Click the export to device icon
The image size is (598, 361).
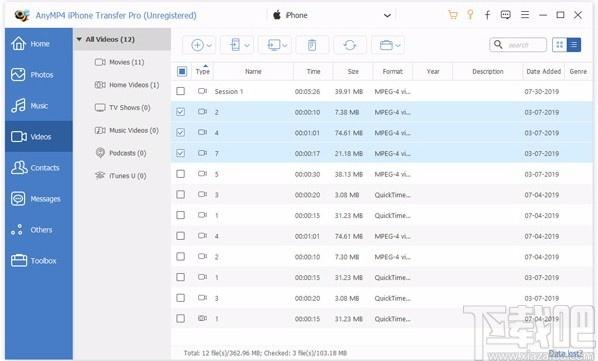(x=235, y=45)
